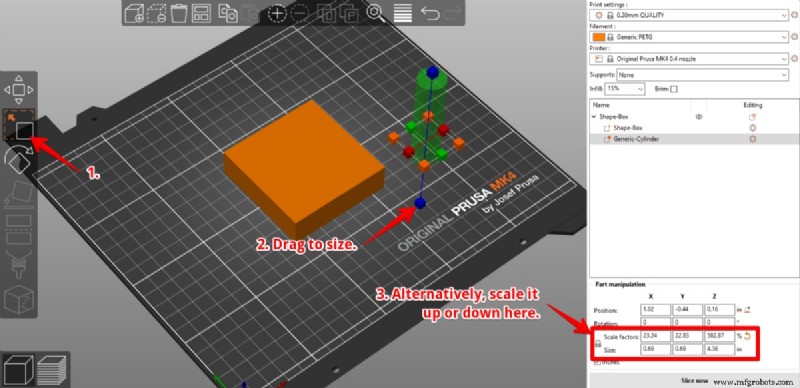The height and width of the screenshot is (388, 800).
Task: Click the Add instance plus icon
Action: point(277,13)
